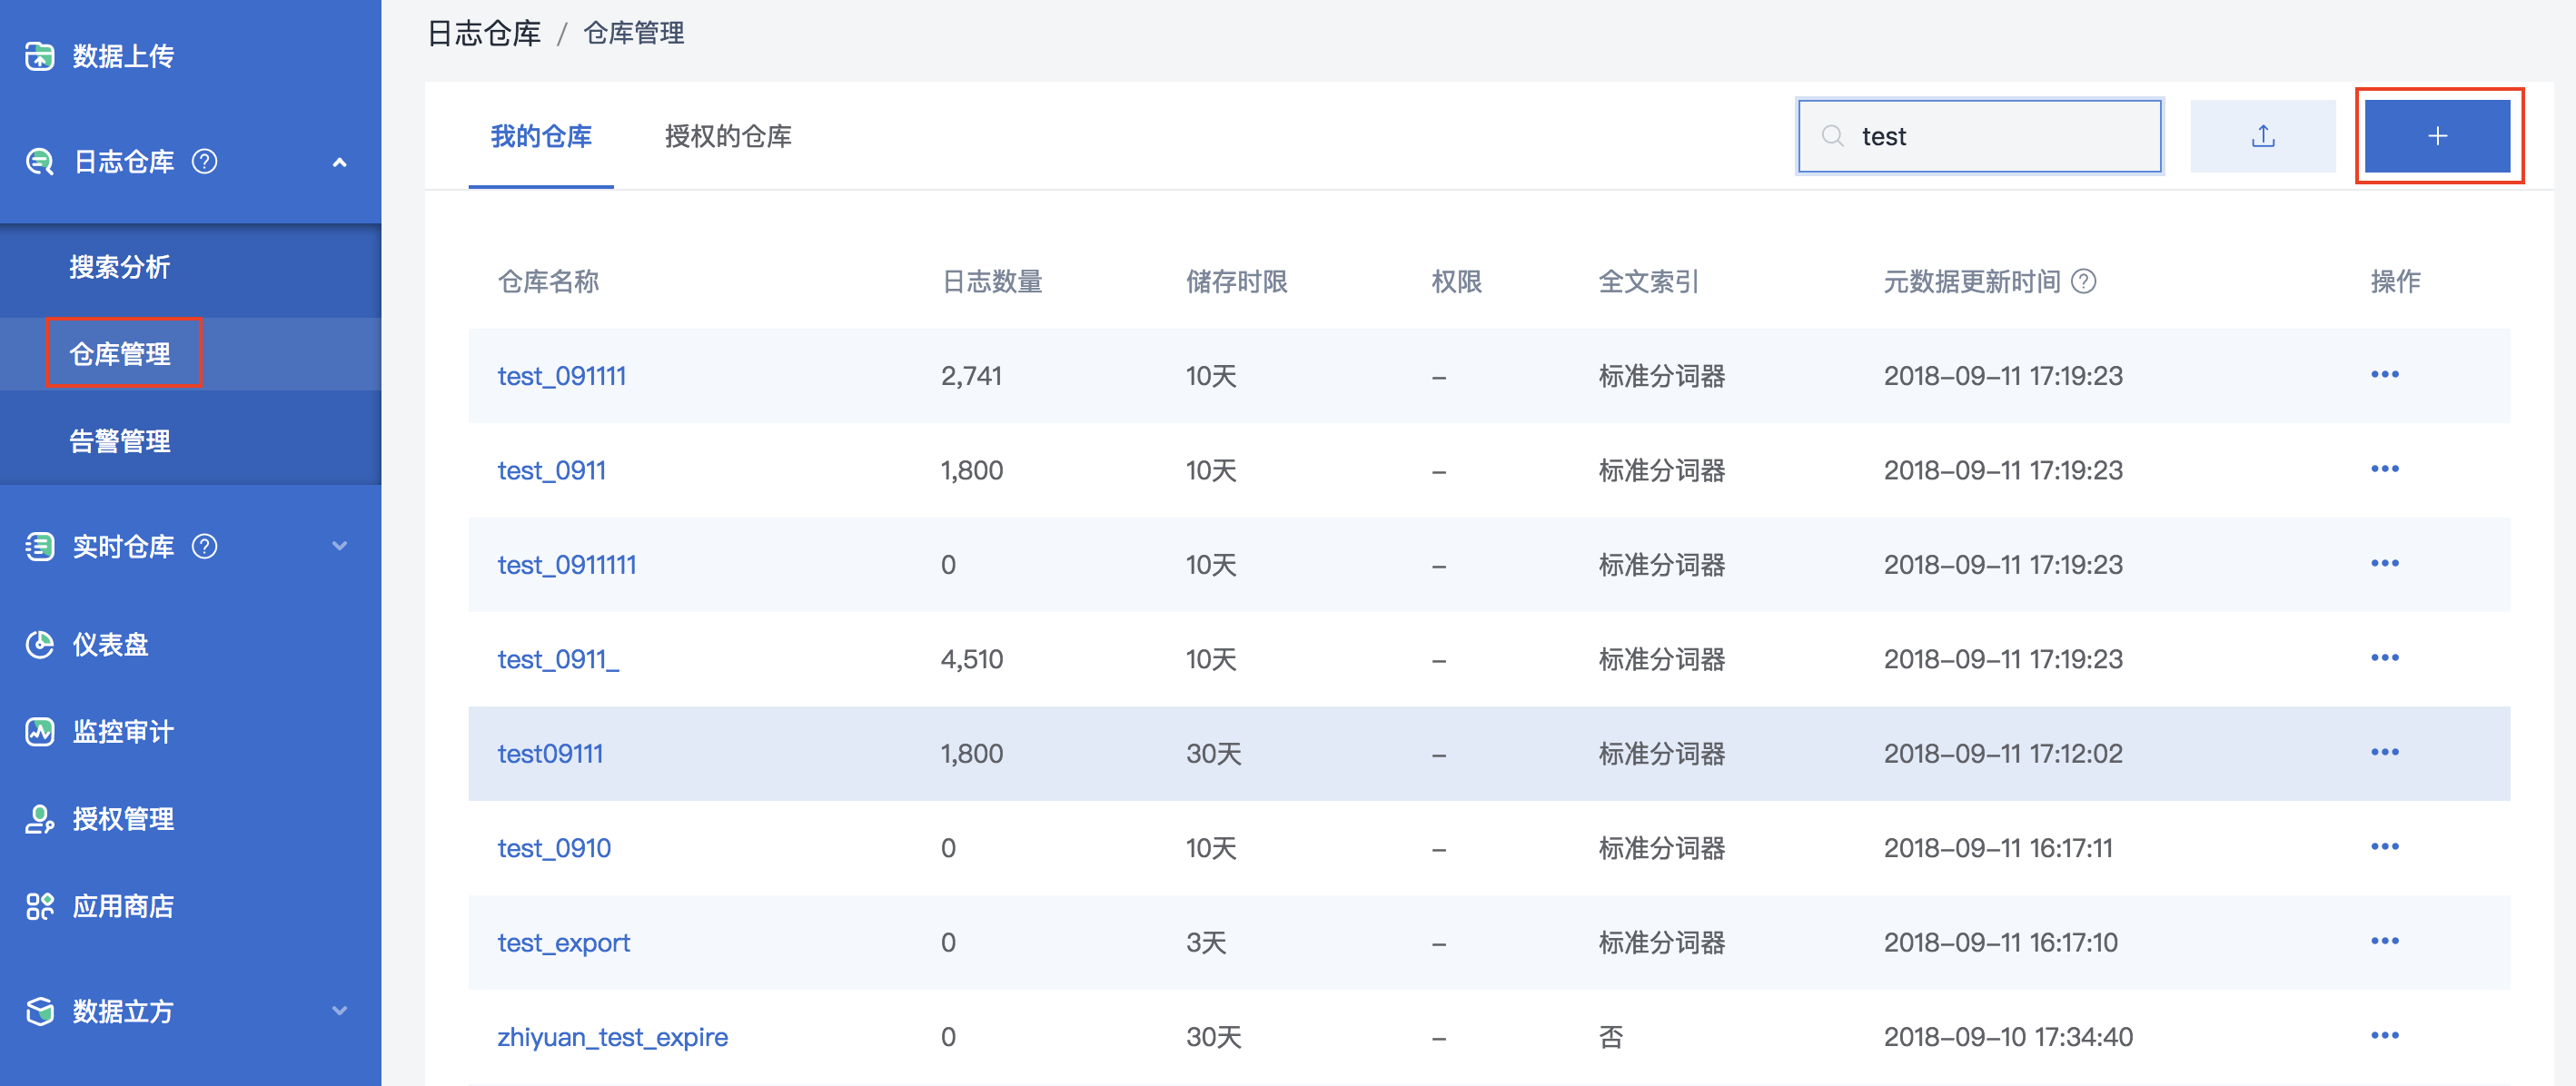
Task: Open 告警管理 submenu item
Action: point(120,440)
